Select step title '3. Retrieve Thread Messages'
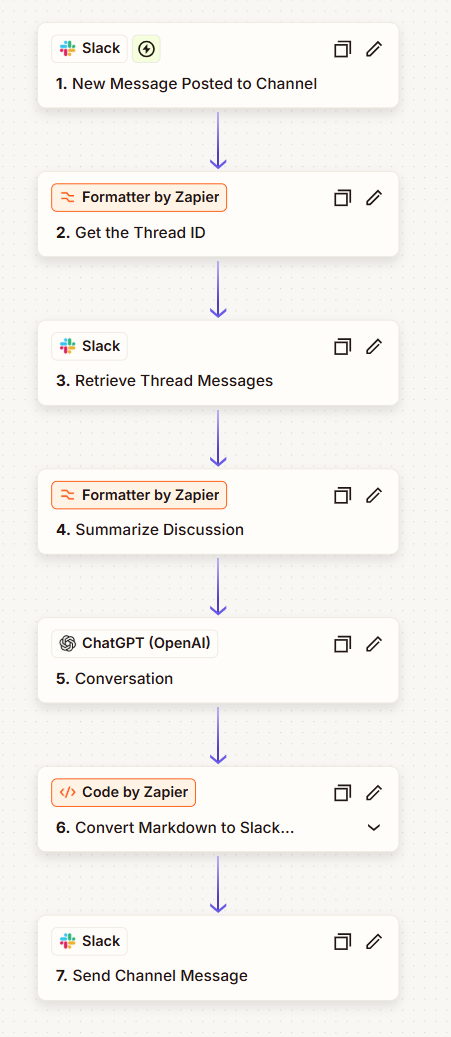This screenshot has height=1037, width=451. pyautogui.click(x=165, y=381)
